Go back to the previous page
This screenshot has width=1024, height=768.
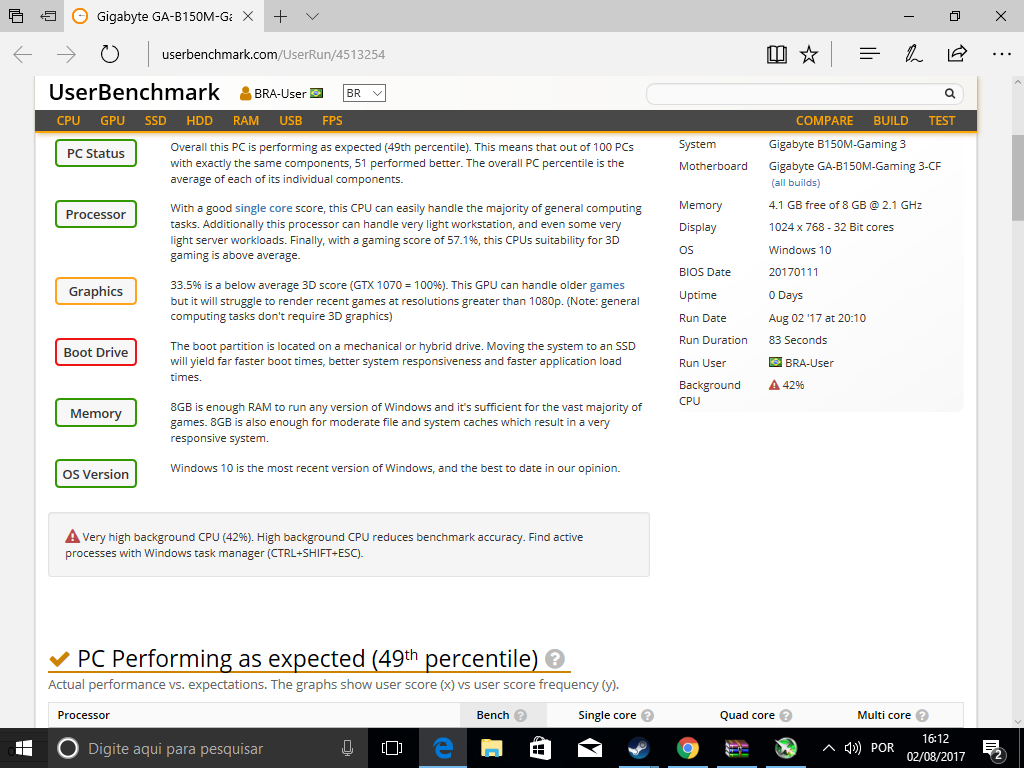[x=23, y=54]
